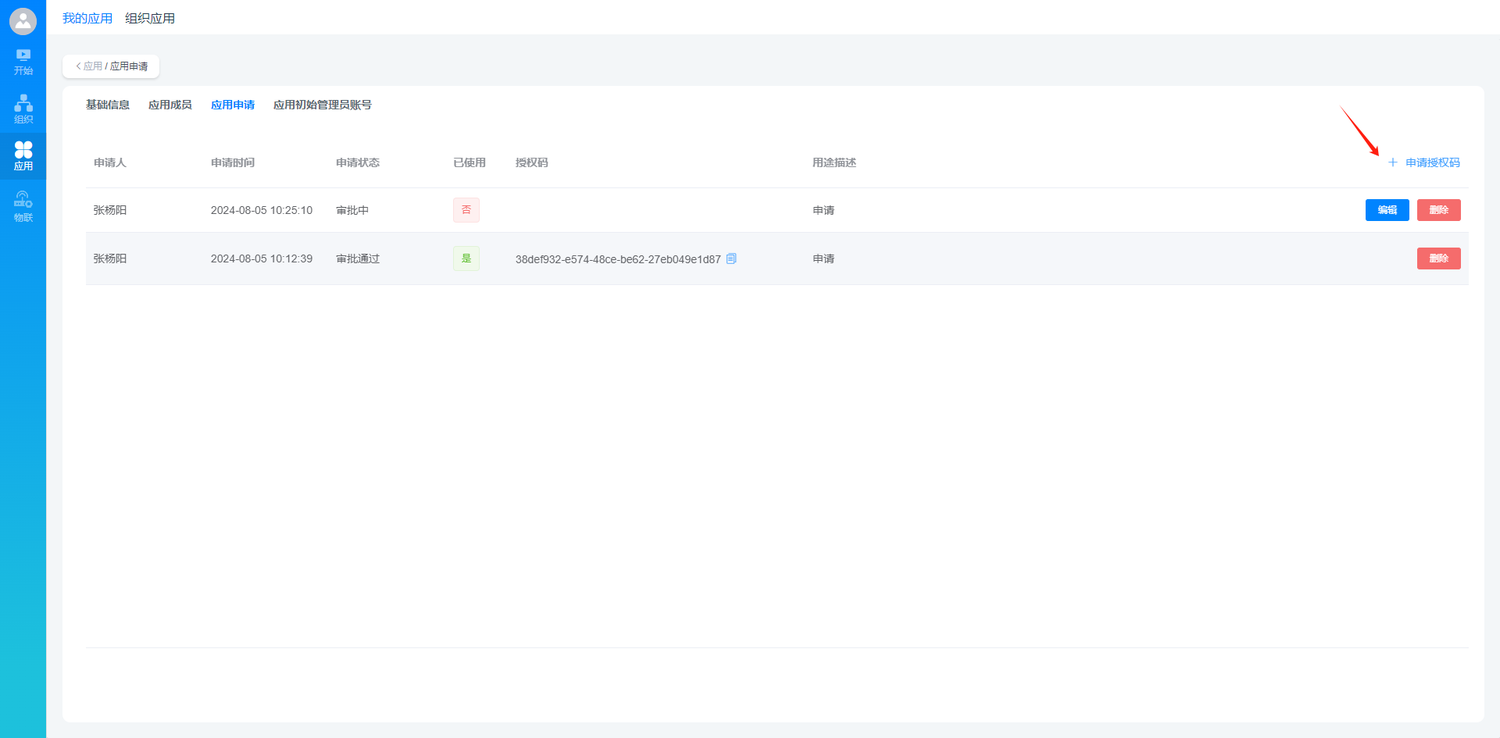Copy the authorization code with copy icon
The height and width of the screenshot is (738, 1500).
coord(731,259)
